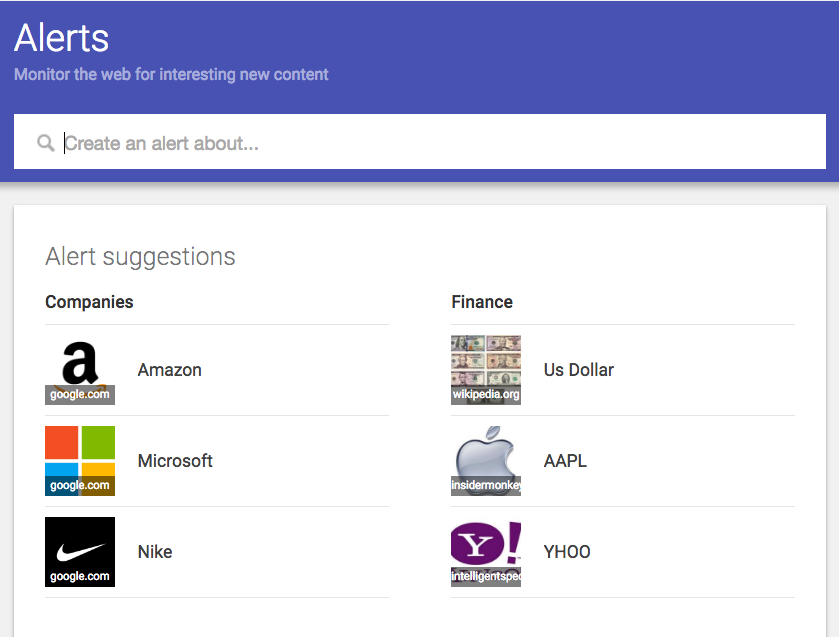Click the search magnifier icon
Viewport: 839px width, 637px height.
[x=45, y=143]
